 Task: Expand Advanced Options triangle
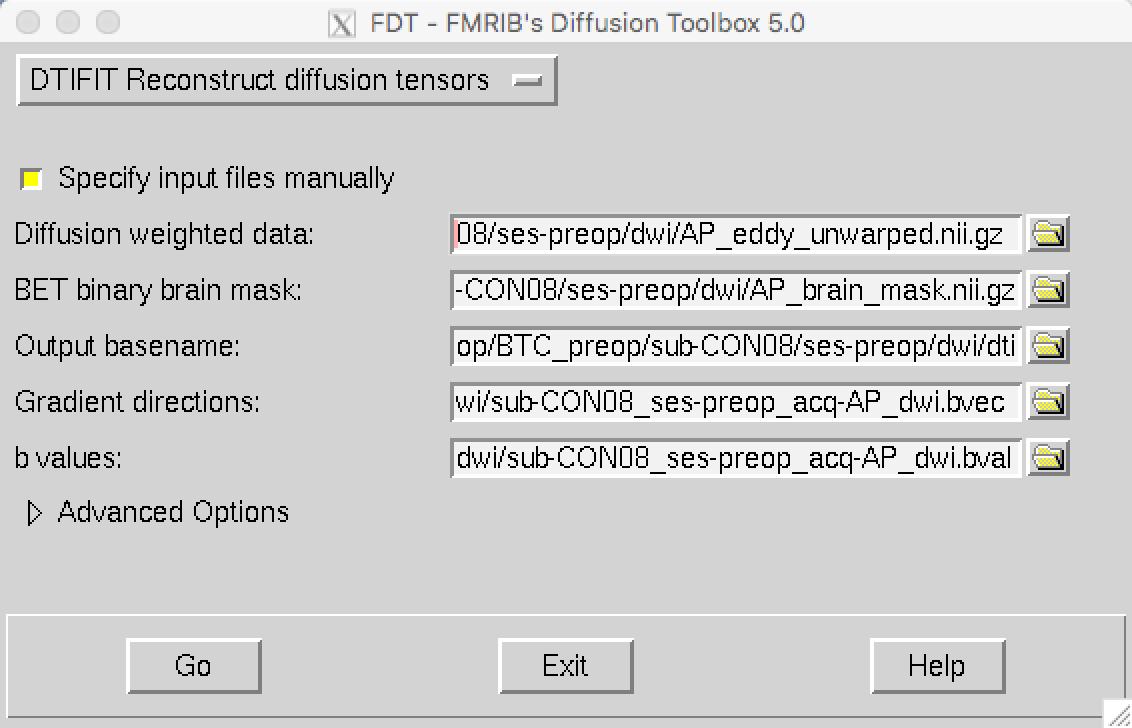(34, 513)
